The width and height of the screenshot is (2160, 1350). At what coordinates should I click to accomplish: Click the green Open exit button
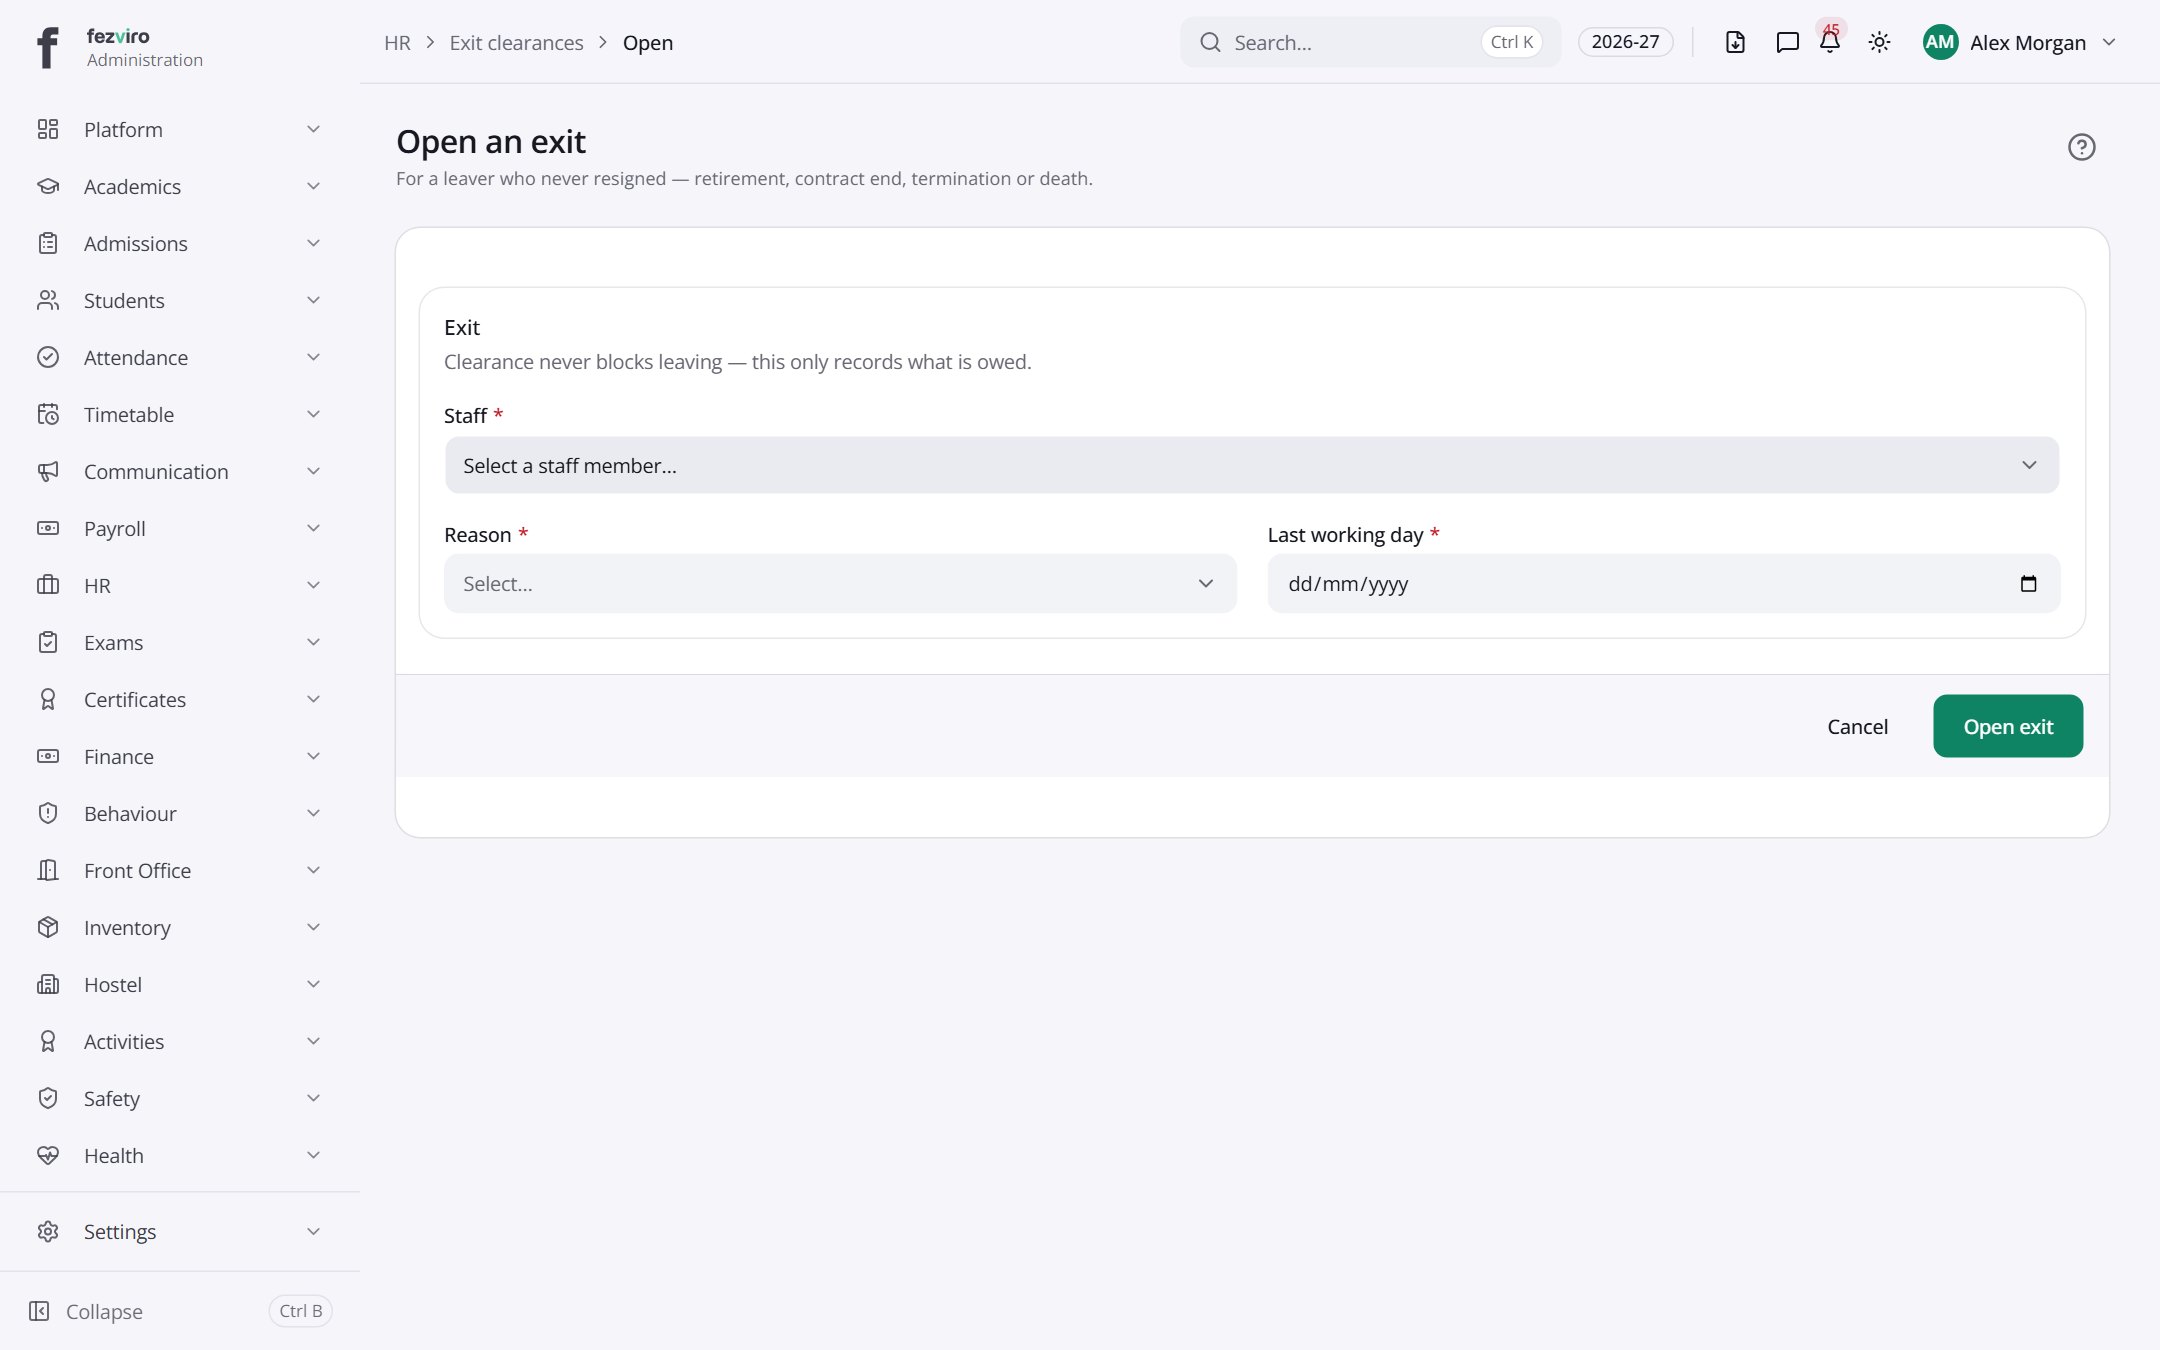(x=2008, y=726)
